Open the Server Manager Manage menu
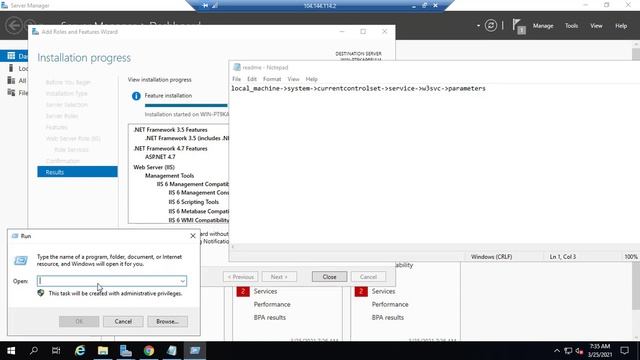 (543, 26)
